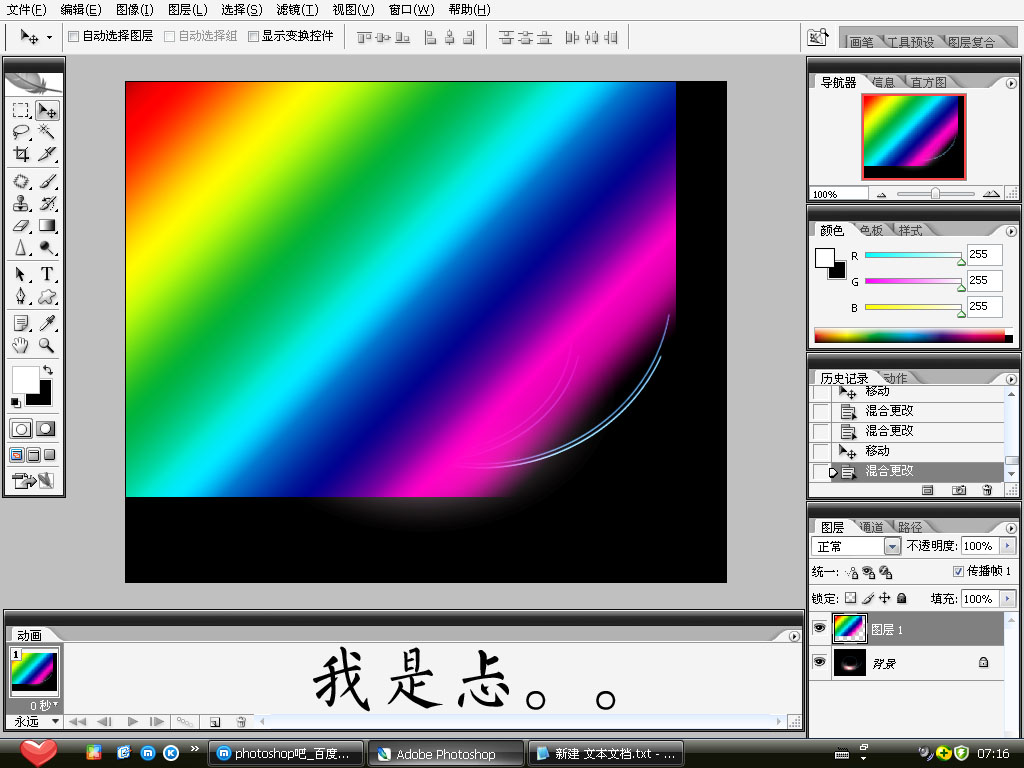This screenshot has height=768, width=1024.
Task: Toggle 传播帧 1 checkbox
Action: click(958, 571)
